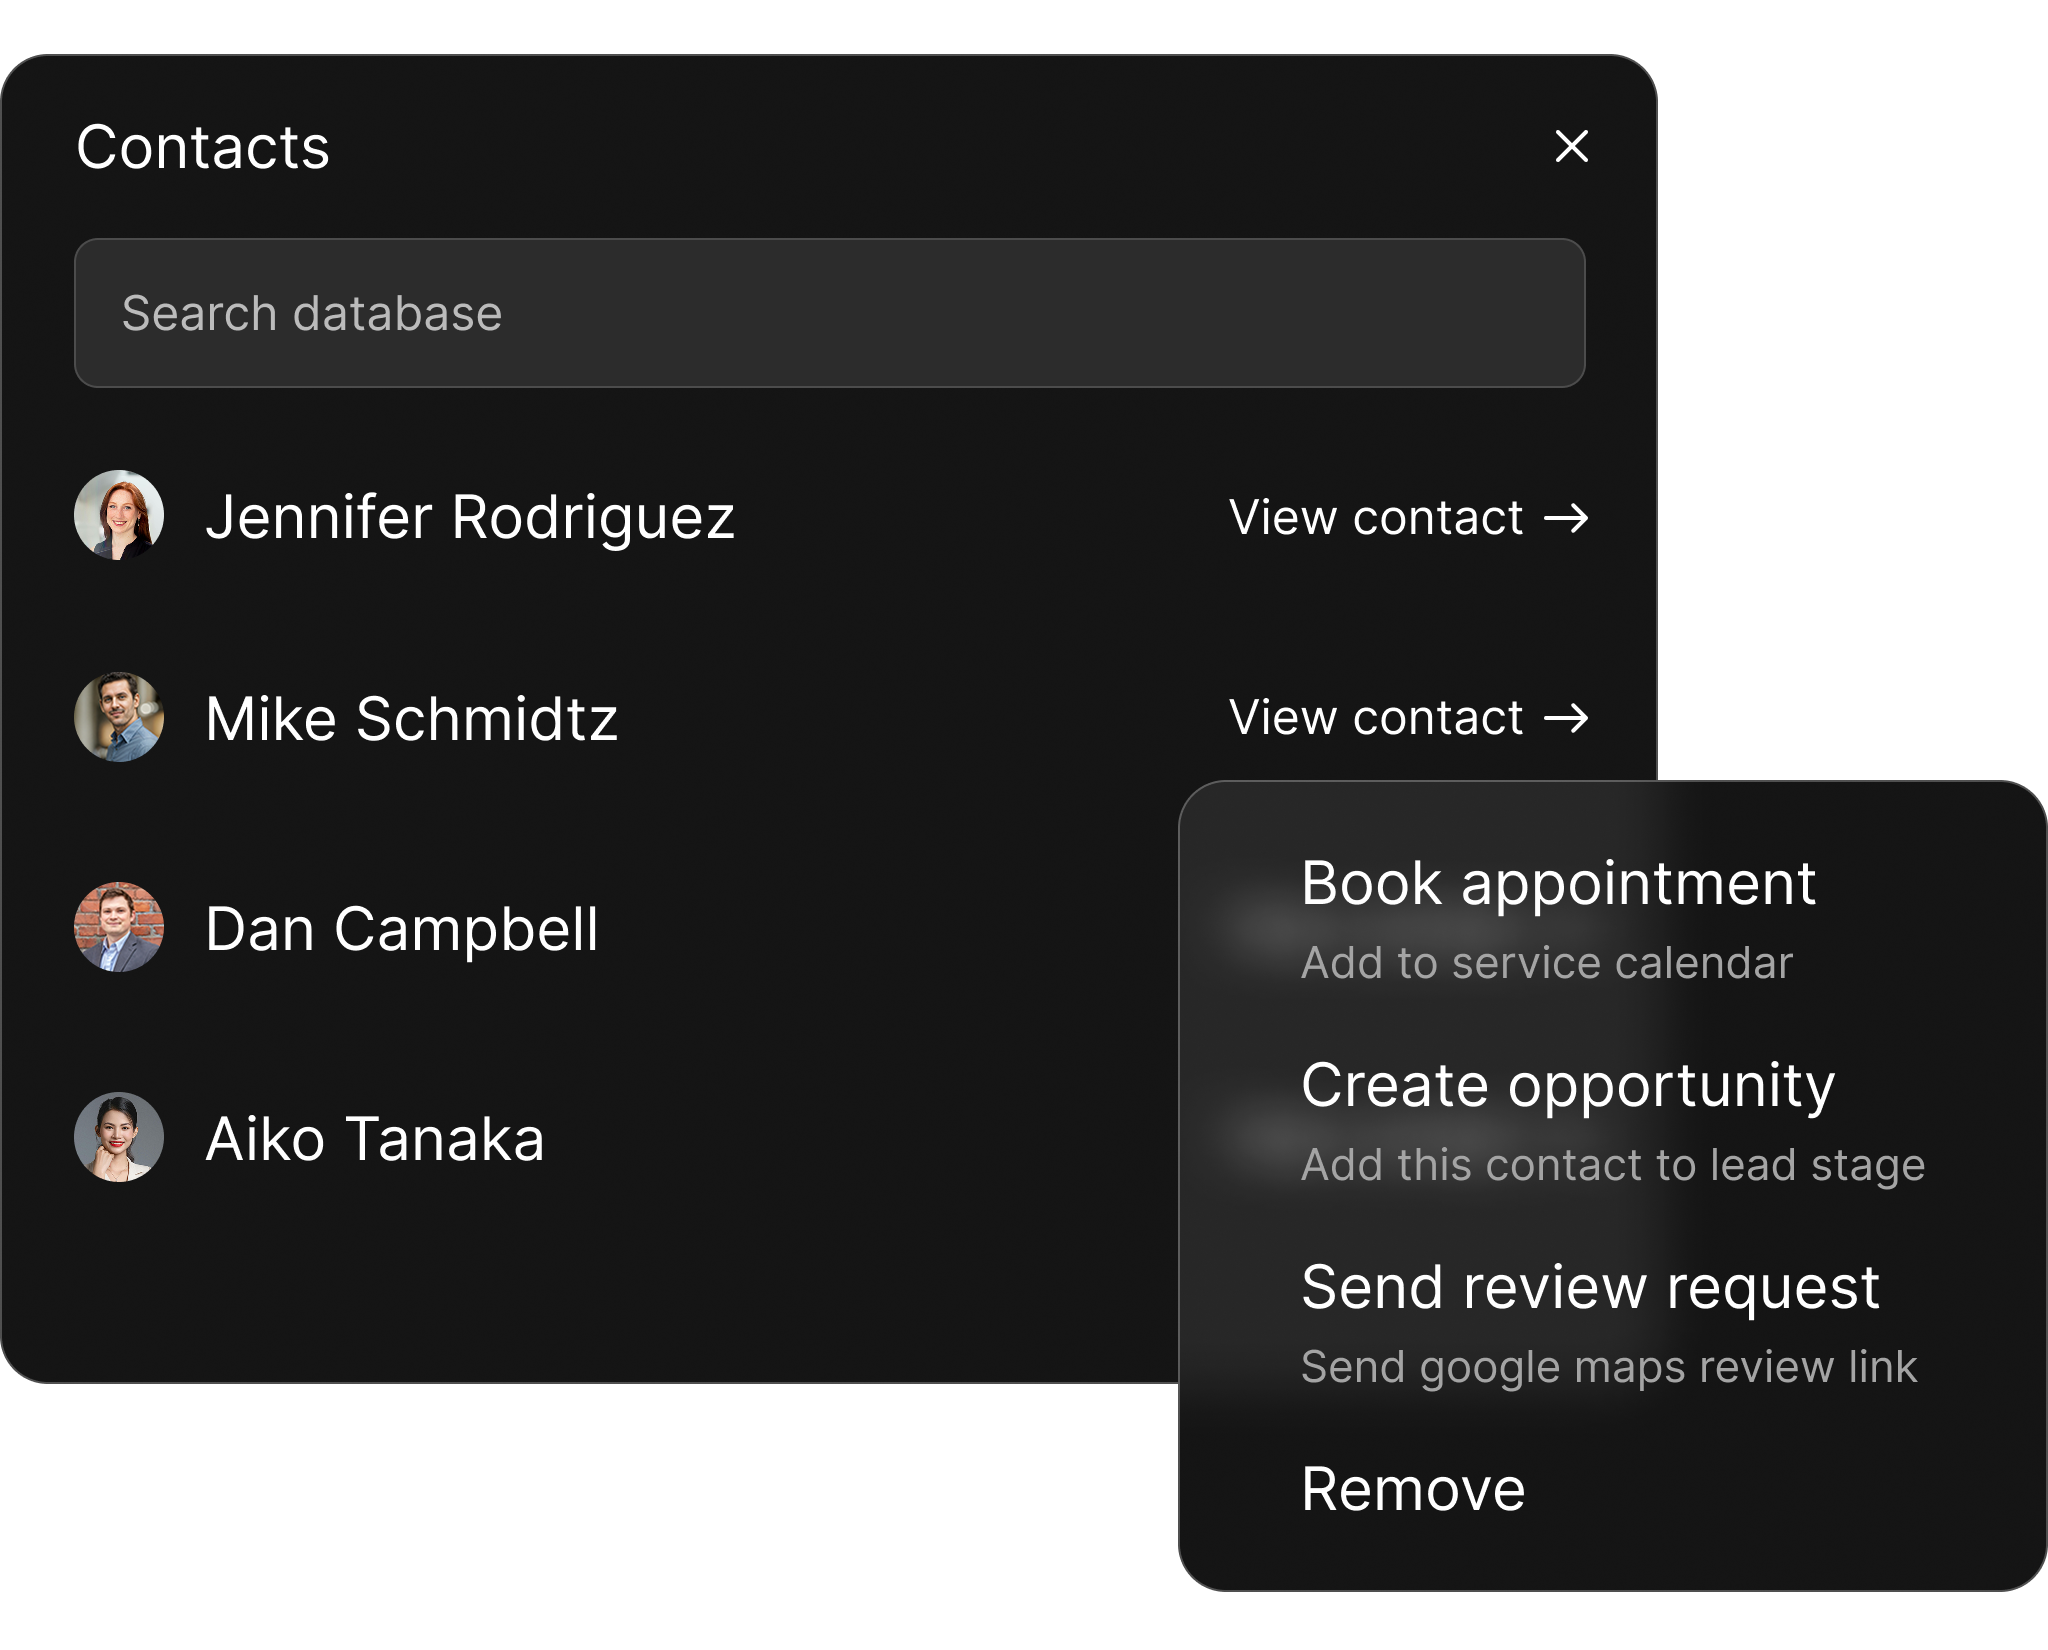The image size is (2048, 1650).
Task: Click Dan Campbell's avatar image
Action: [x=119, y=927]
